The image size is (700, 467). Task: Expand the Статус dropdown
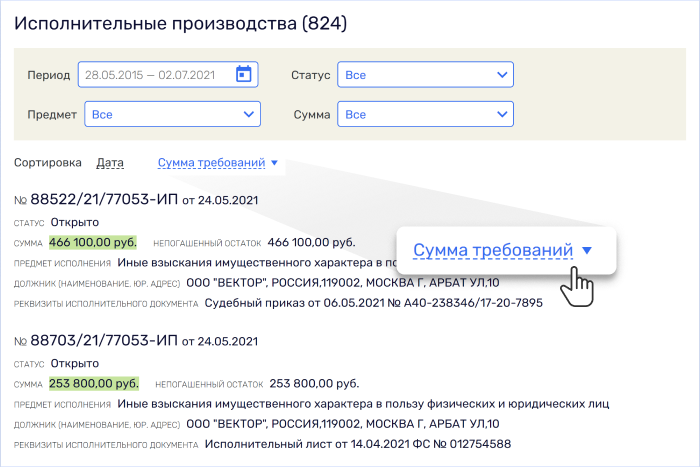(x=425, y=75)
